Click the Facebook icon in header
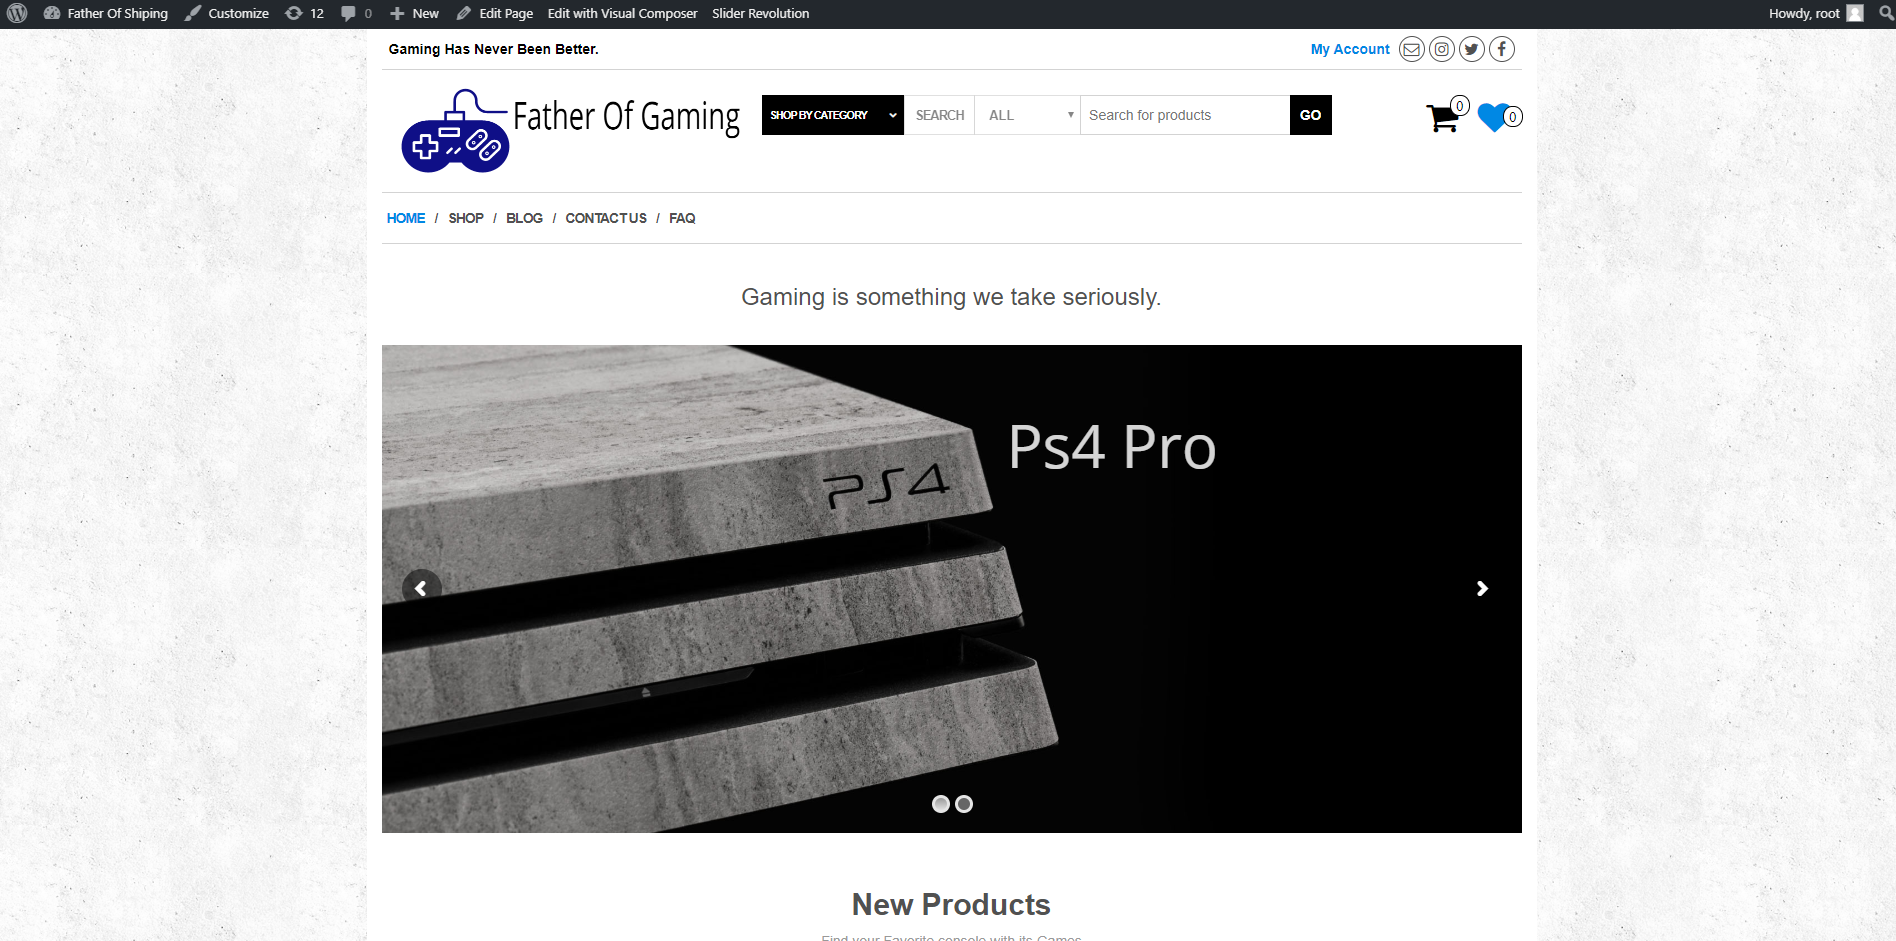The image size is (1896, 941). [1501, 48]
